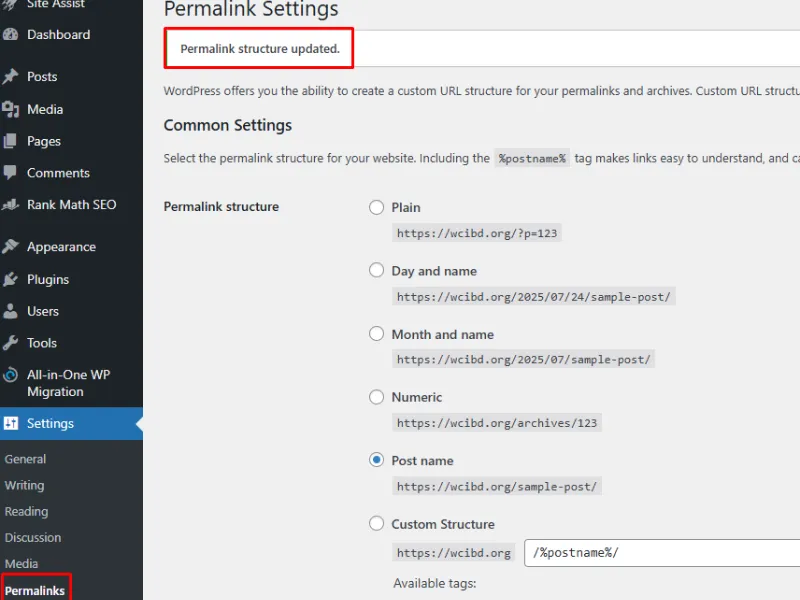The height and width of the screenshot is (600, 800).
Task: Click the Tools wrench icon
Action: [10, 343]
